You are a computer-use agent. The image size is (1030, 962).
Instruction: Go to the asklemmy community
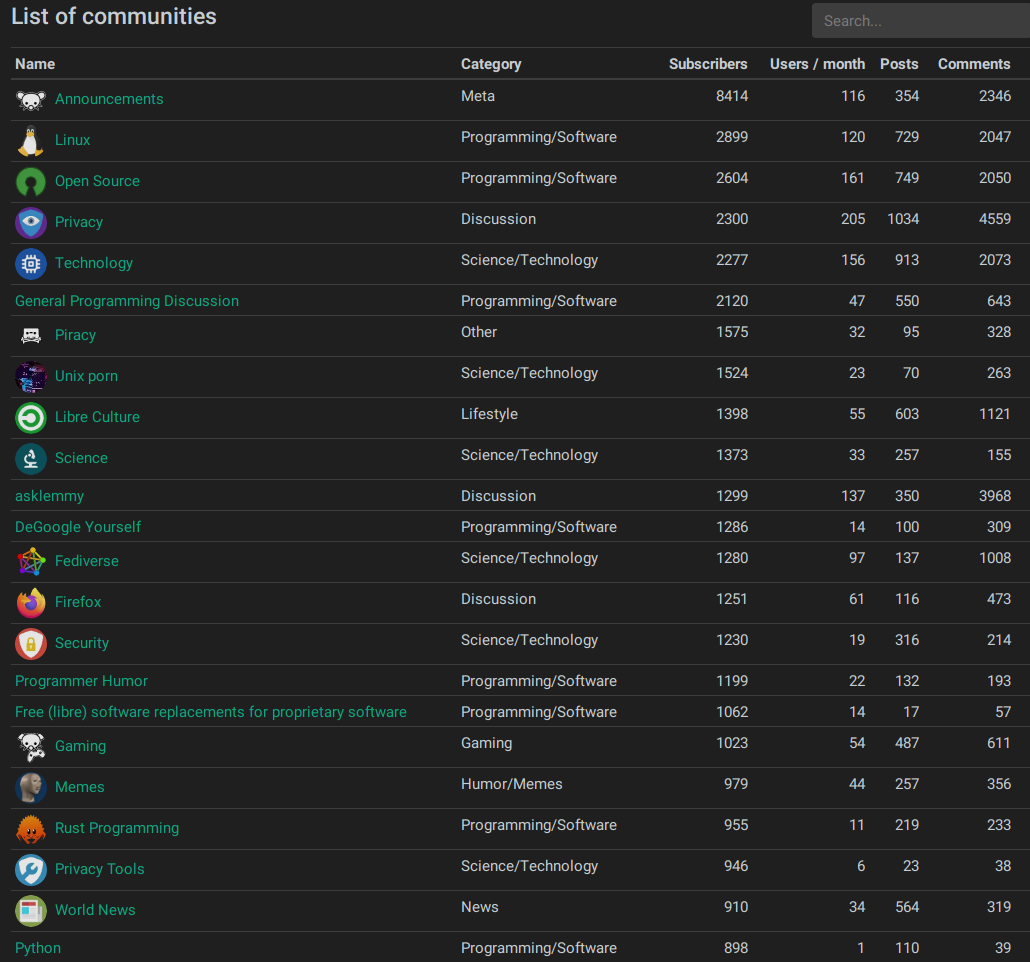pos(50,496)
